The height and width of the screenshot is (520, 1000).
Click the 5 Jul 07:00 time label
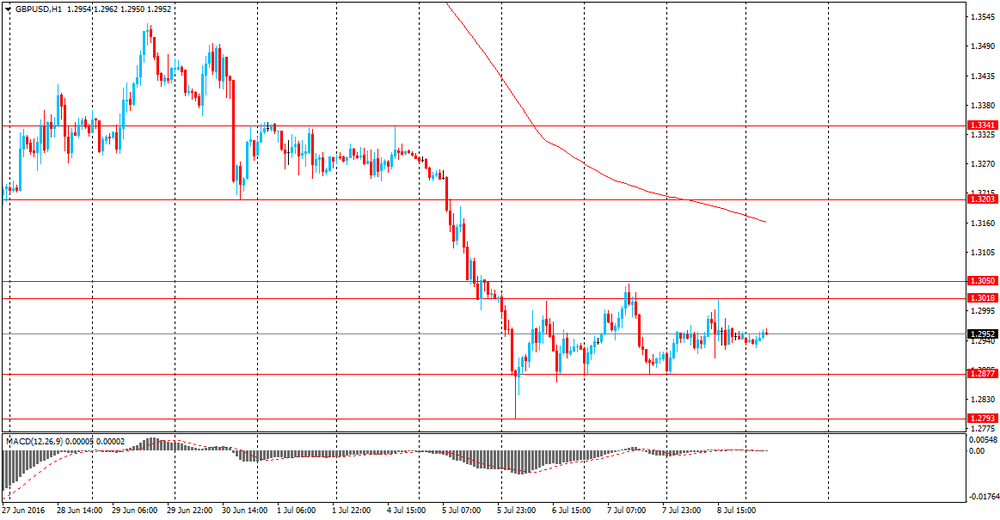(461, 510)
